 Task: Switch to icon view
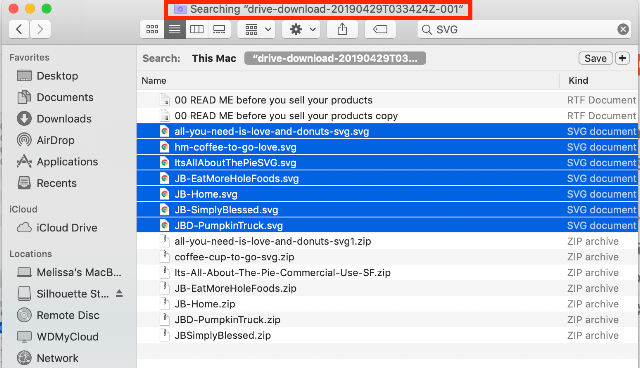click(x=152, y=29)
